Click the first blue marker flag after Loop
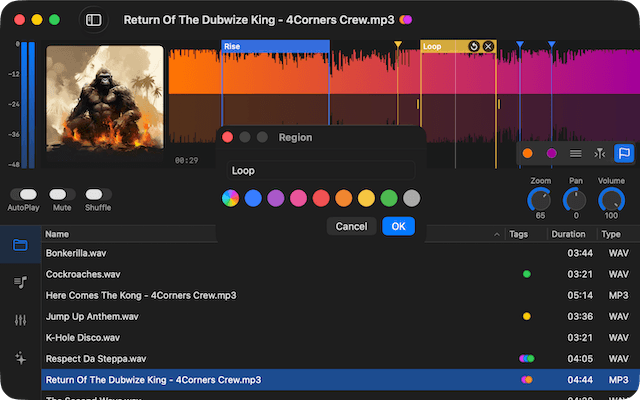The width and height of the screenshot is (640, 400). [x=520, y=44]
